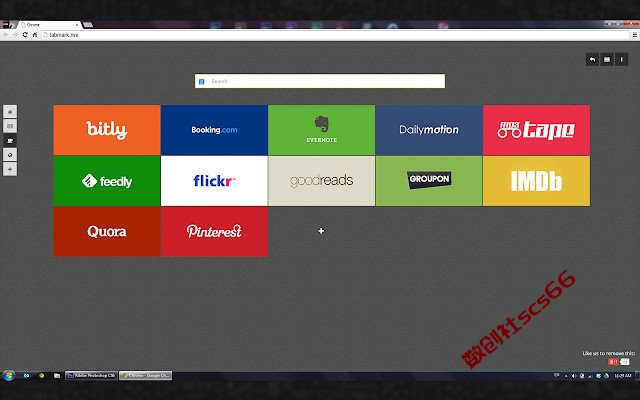Open the 8tracks mixtape tile

point(536,130)
